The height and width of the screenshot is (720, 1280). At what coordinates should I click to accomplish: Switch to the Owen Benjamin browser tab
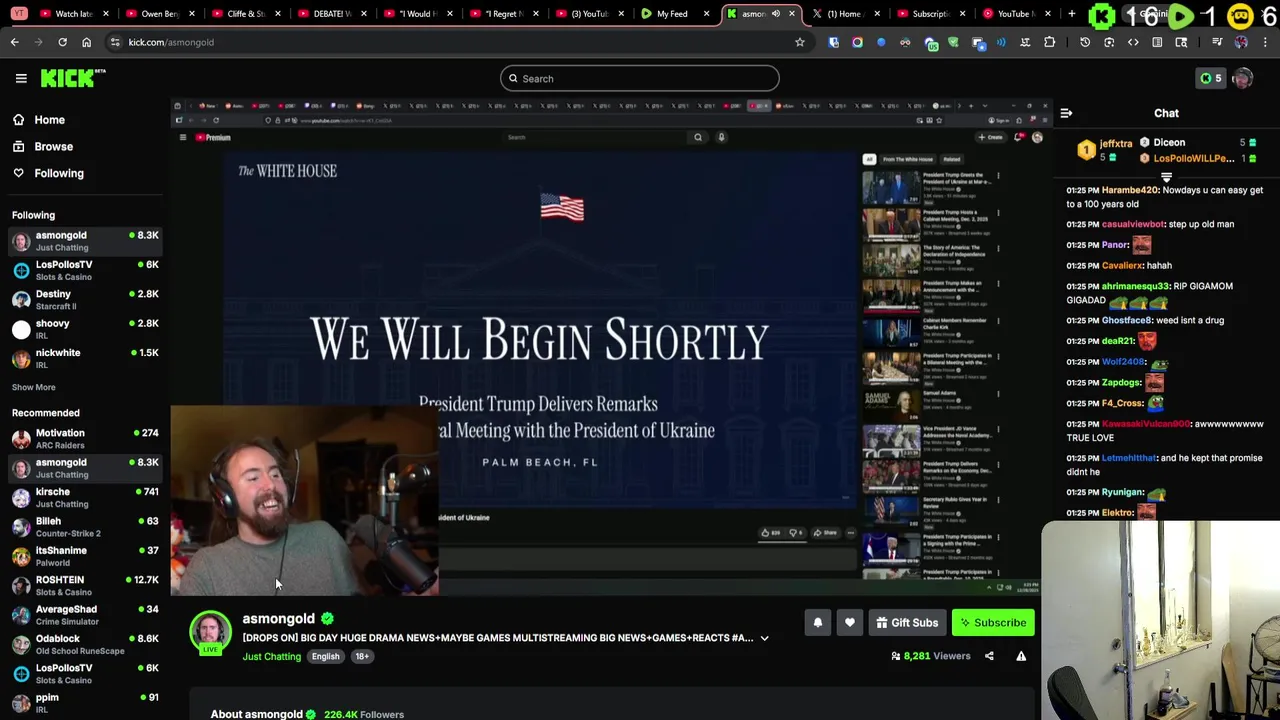pos(158,14)
